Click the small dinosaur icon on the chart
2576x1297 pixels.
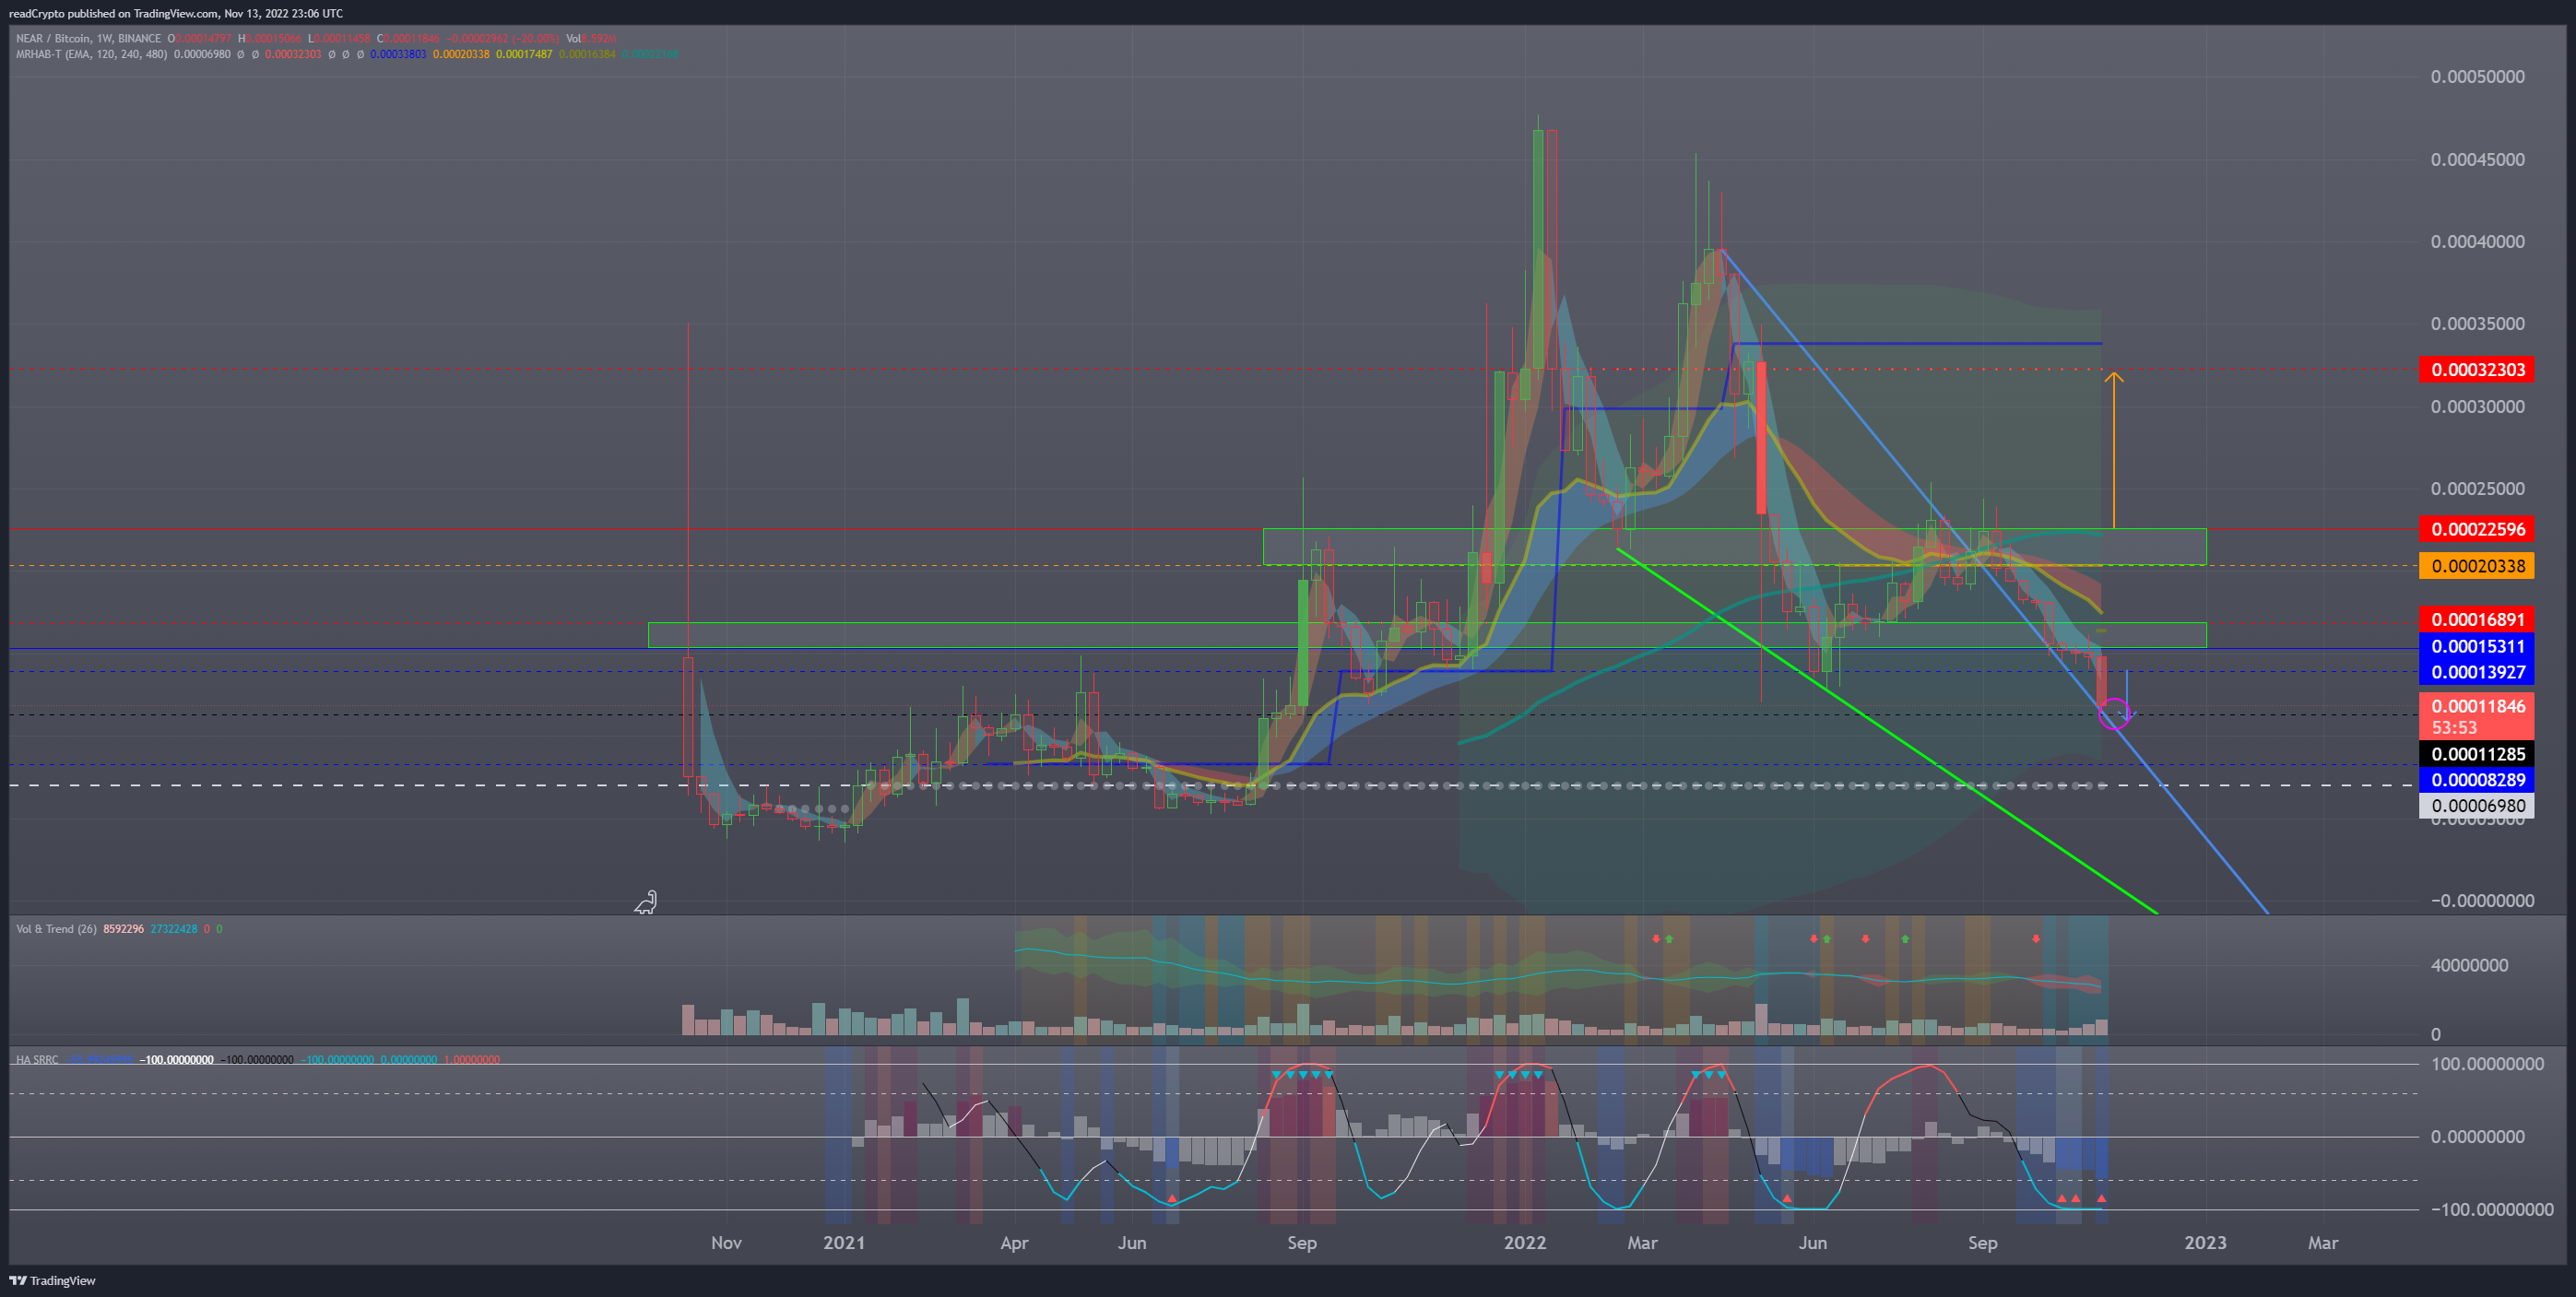pyautogui.click(x=646, y=903)
